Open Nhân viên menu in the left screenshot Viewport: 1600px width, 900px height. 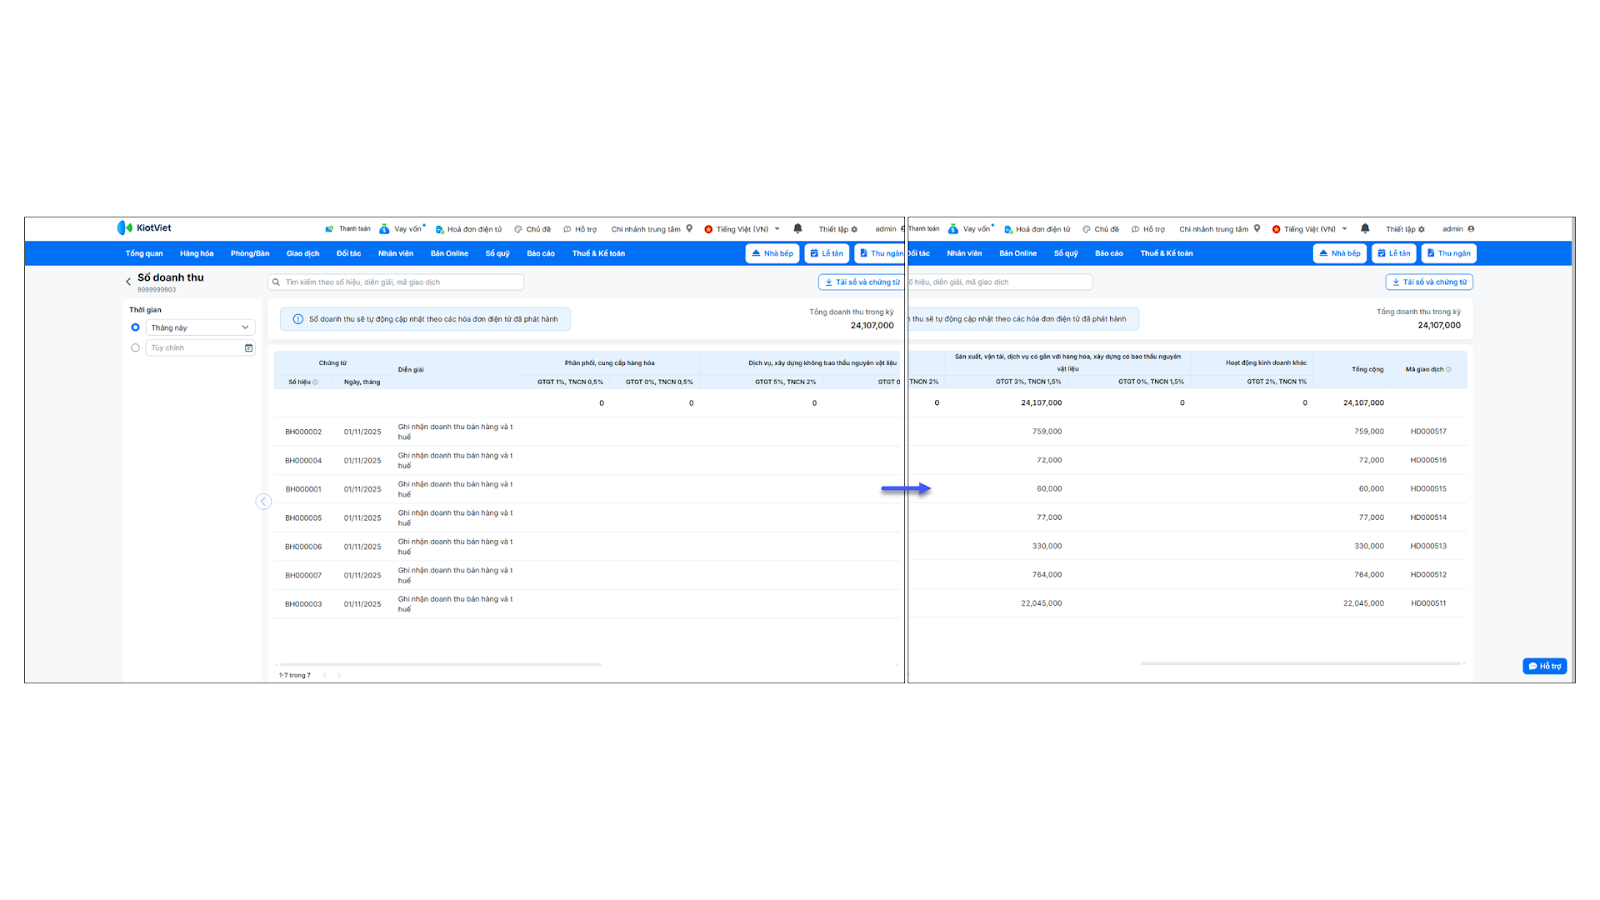pos(395,254)
